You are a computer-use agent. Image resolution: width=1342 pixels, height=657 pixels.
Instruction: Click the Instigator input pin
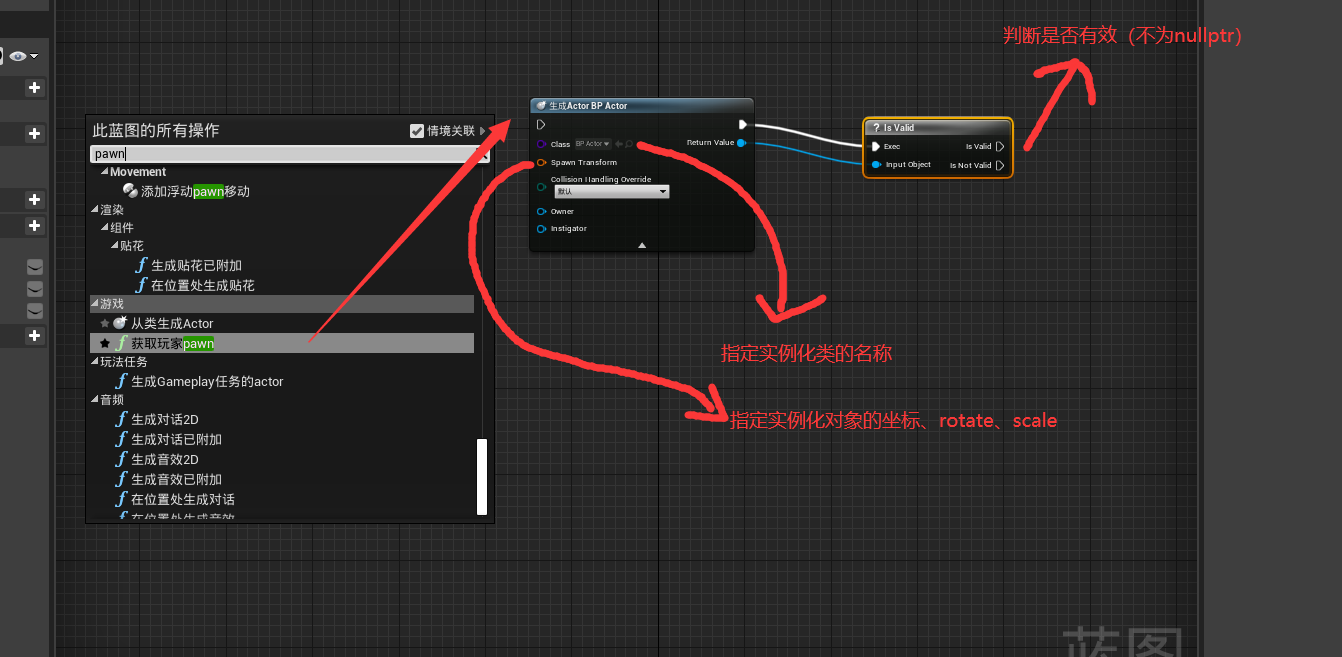pyautogui.click(x=541, y=229)
